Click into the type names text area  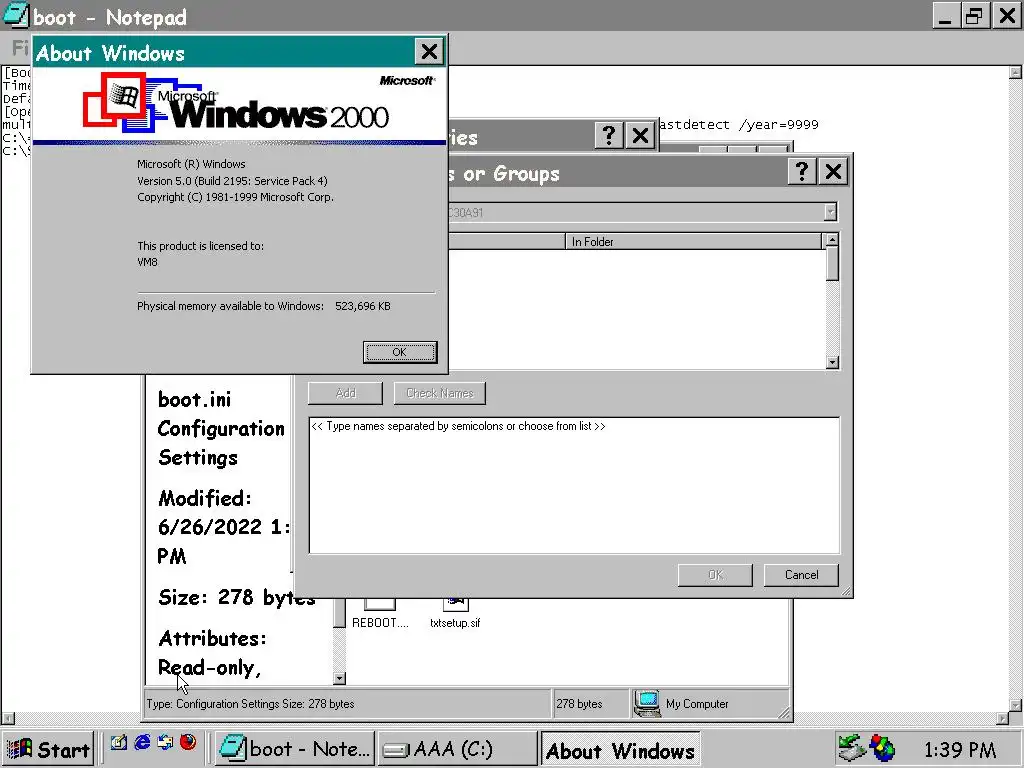574,485
